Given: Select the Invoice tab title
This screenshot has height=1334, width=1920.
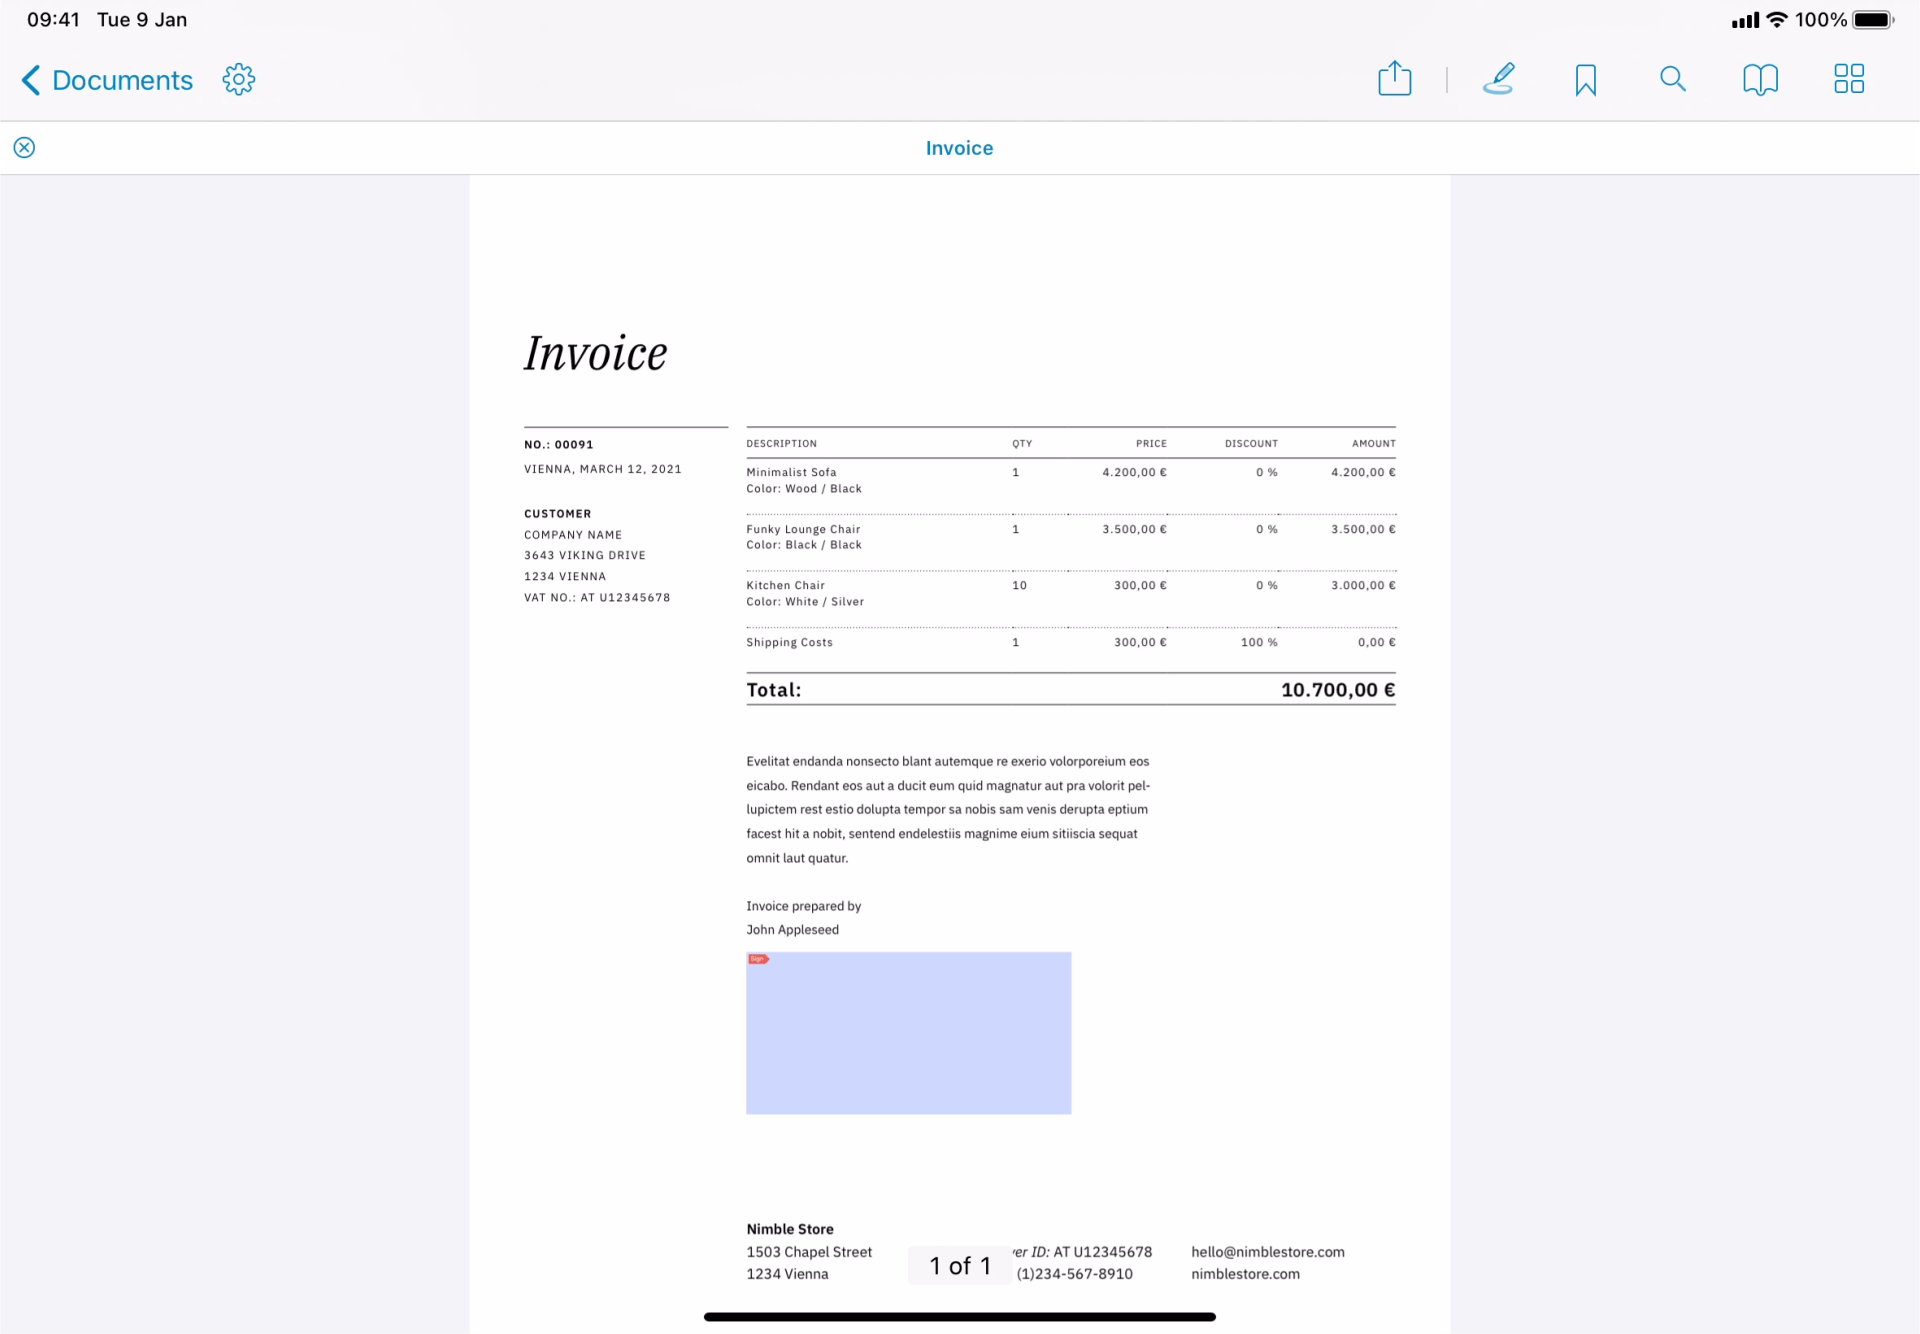Looking at the screenshot, I should click(x=959, y=148).
